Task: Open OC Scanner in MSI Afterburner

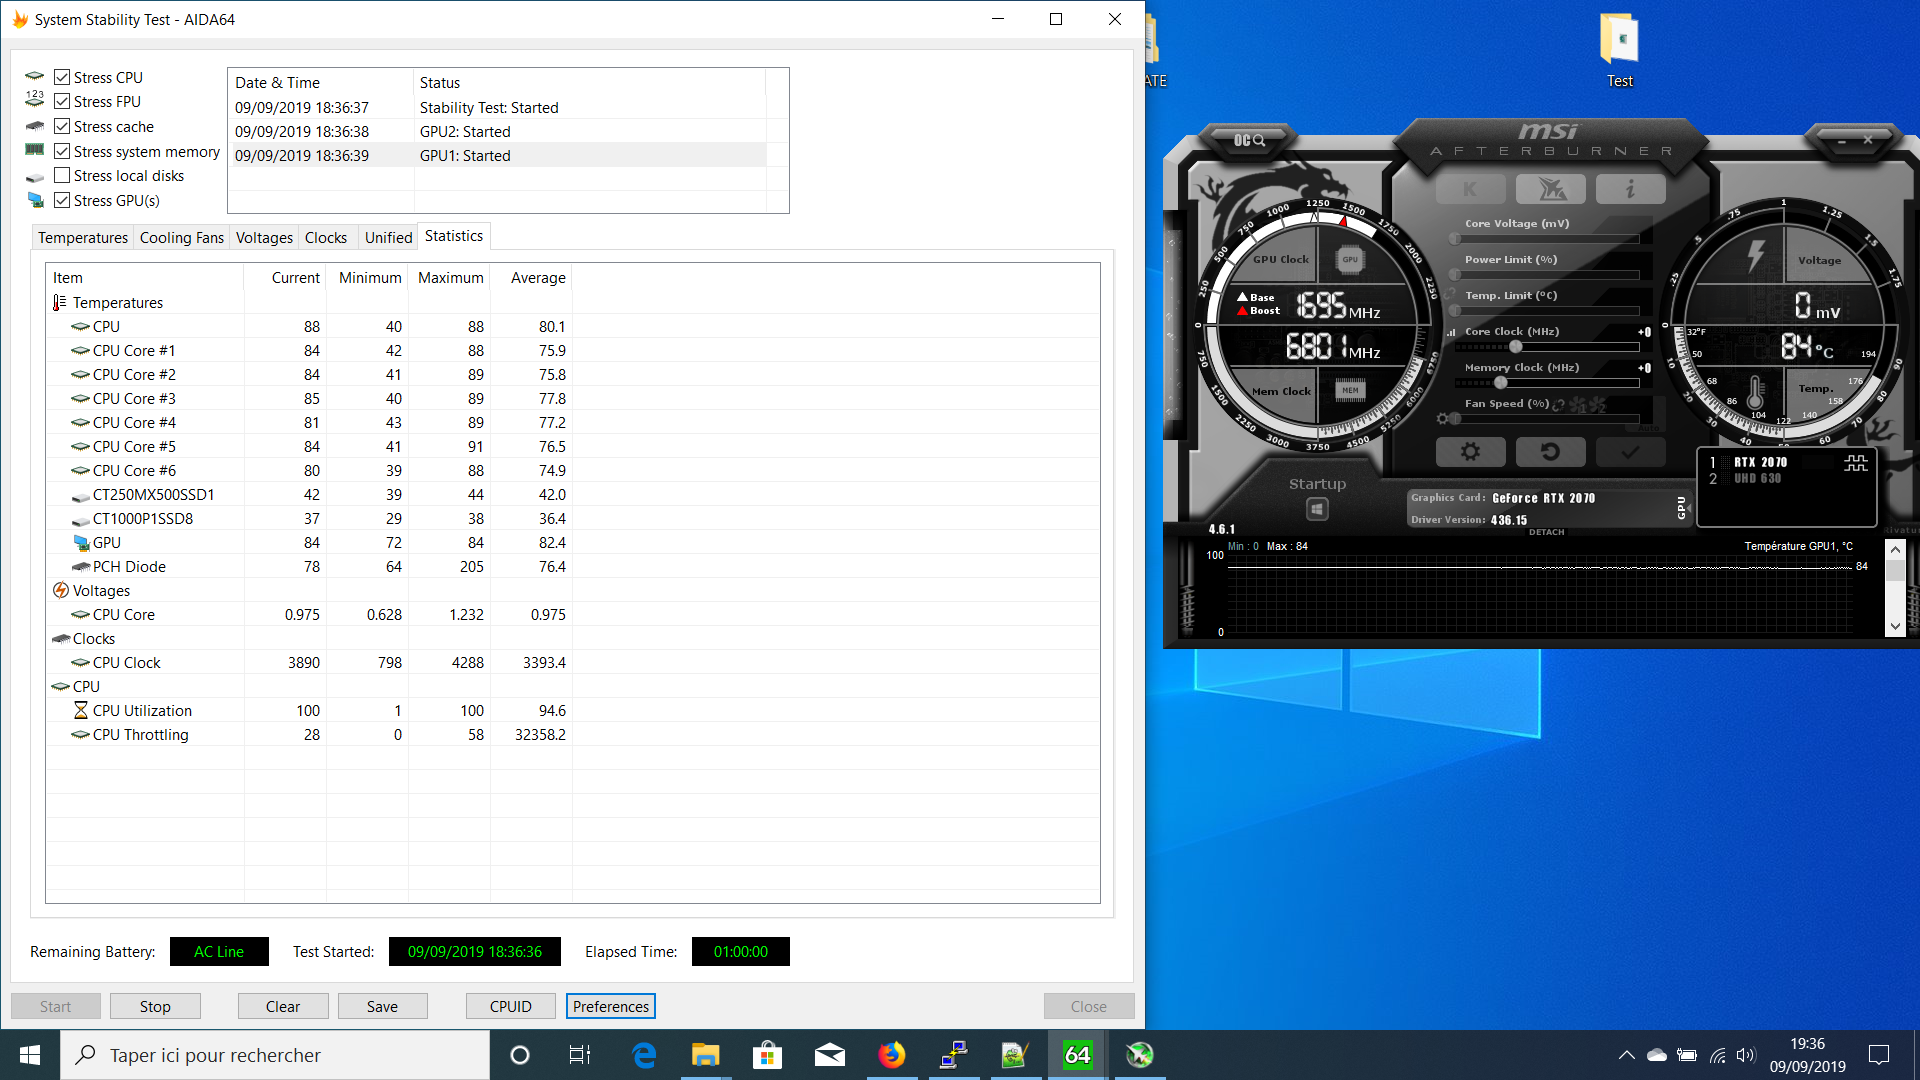Action: (x=1249, y=140)
